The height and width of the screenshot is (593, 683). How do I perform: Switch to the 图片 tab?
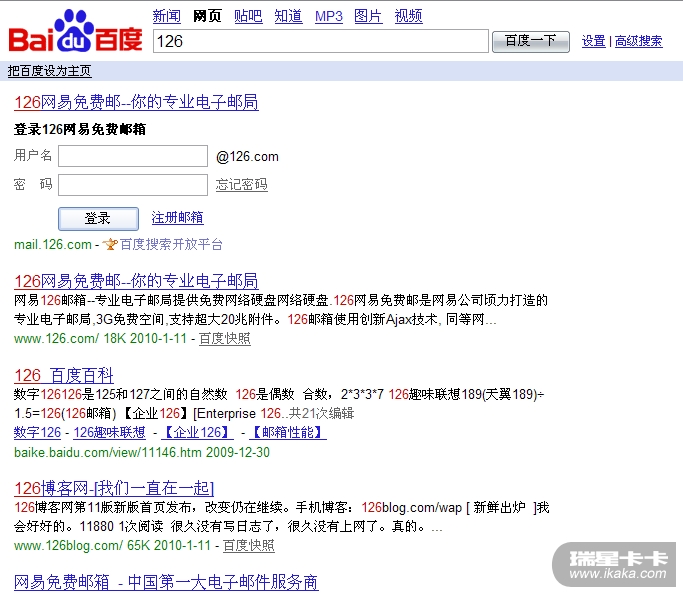(x=368, y=16)
